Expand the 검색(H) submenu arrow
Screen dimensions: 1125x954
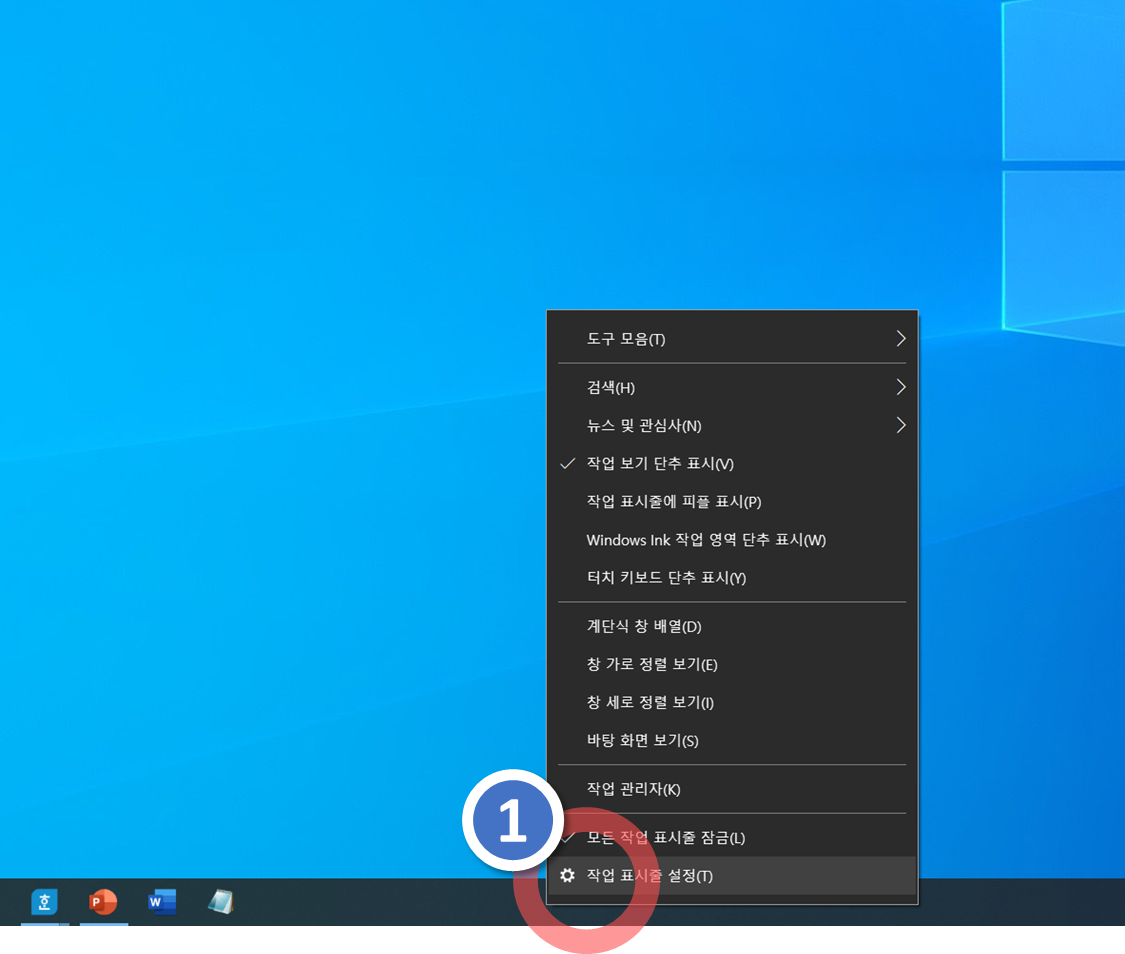[900, 387]
